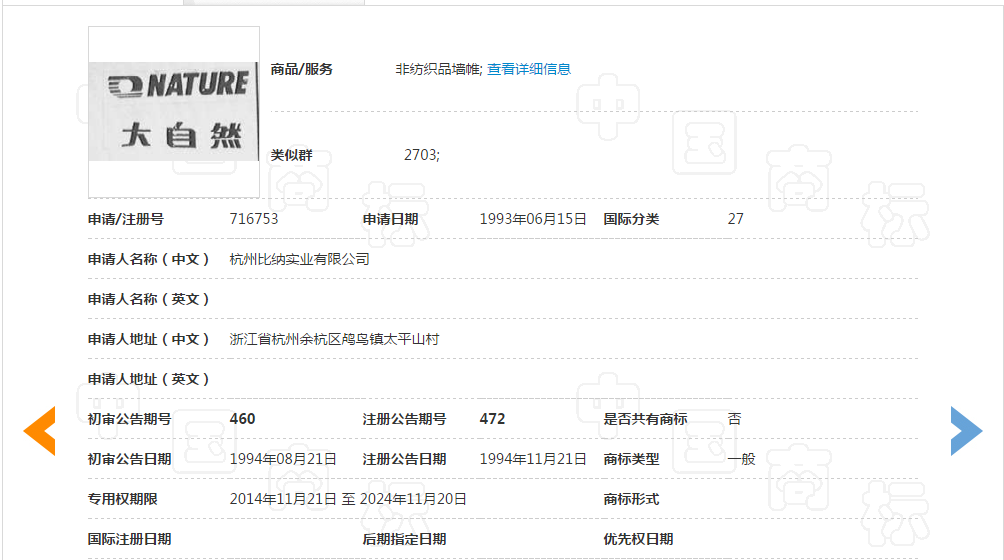This screenshot has width=1004, height=560.
Task: Click the 商品/服务 label
Action: [x=302, y=69]
